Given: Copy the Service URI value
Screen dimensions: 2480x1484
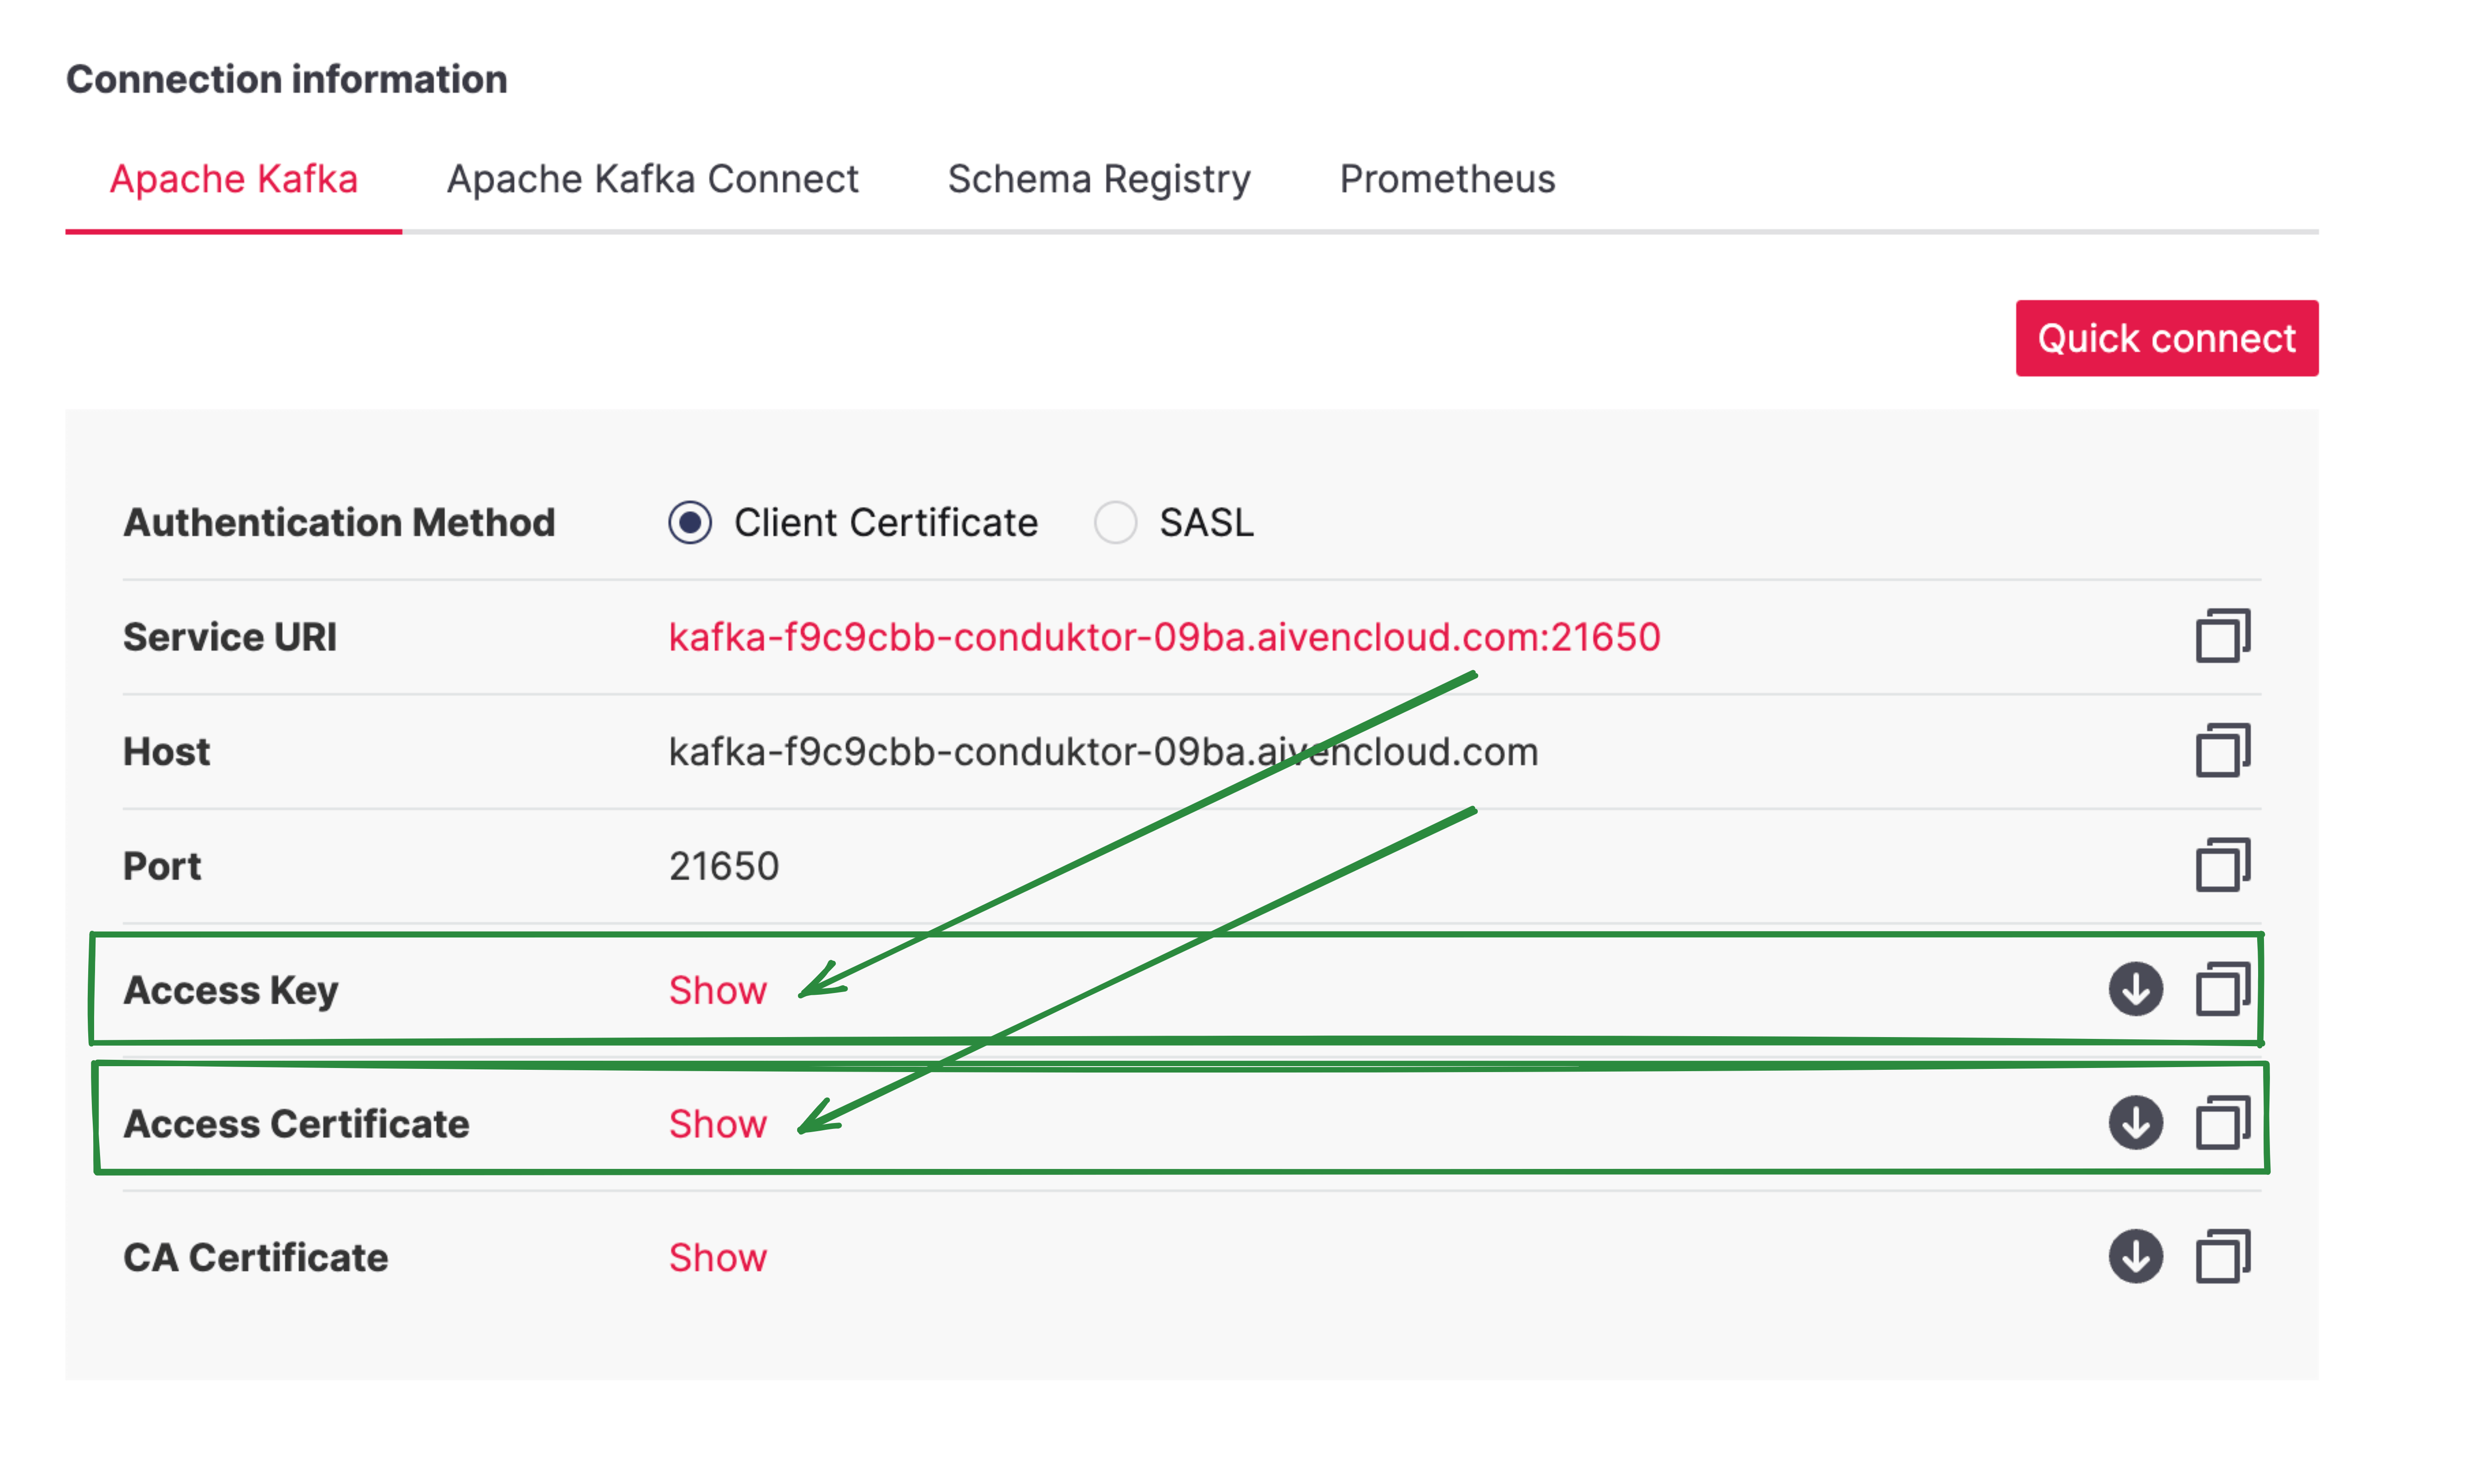Looking at the screenshot, I should pos(2222,636).
